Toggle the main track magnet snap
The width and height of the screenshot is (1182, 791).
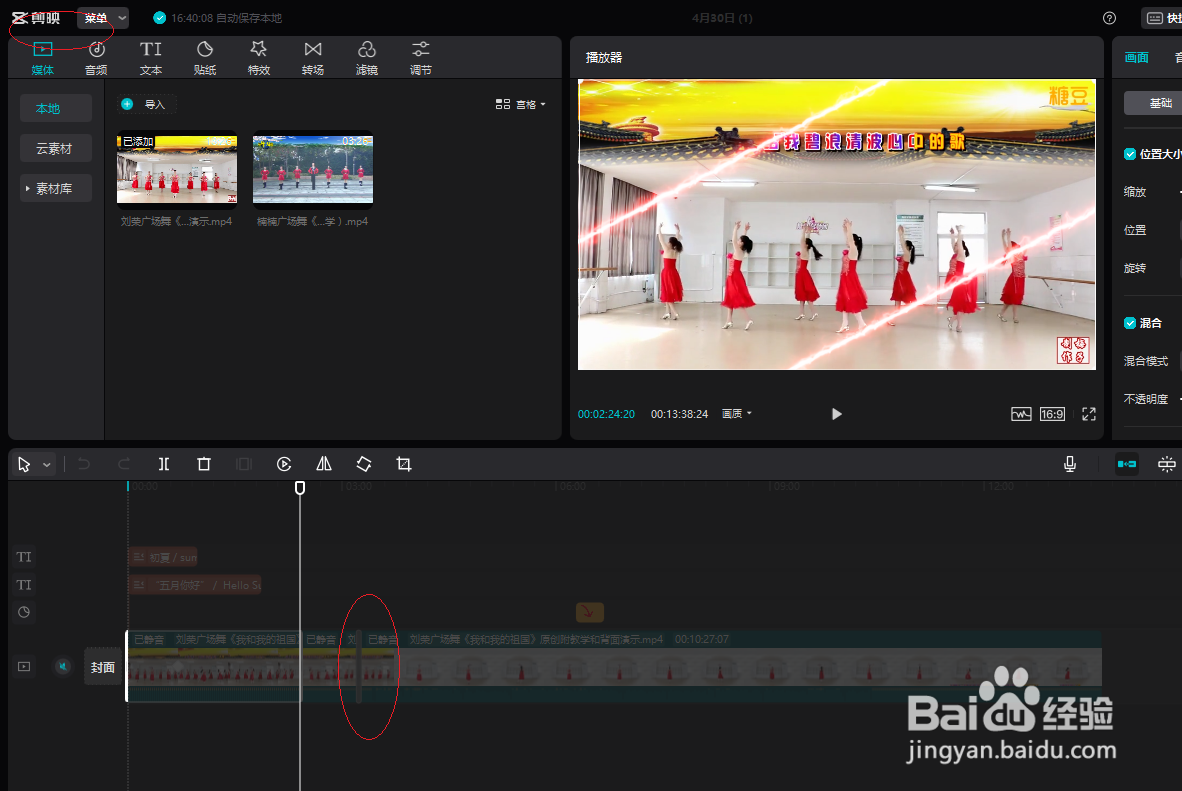pyautogui.click(x=1127, y=464)
